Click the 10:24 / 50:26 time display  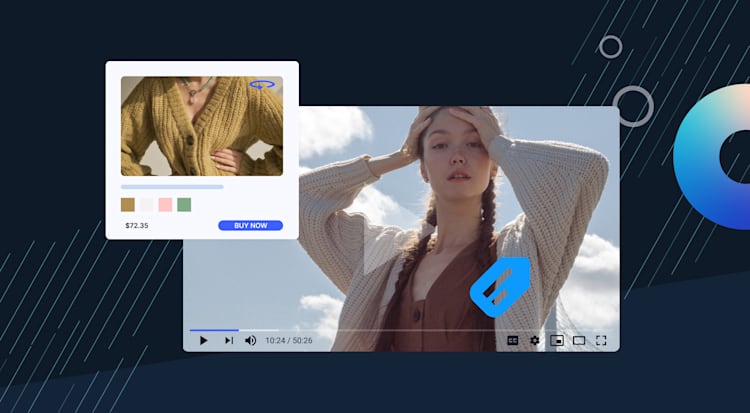pyautogui.click(x=289, y=341)
